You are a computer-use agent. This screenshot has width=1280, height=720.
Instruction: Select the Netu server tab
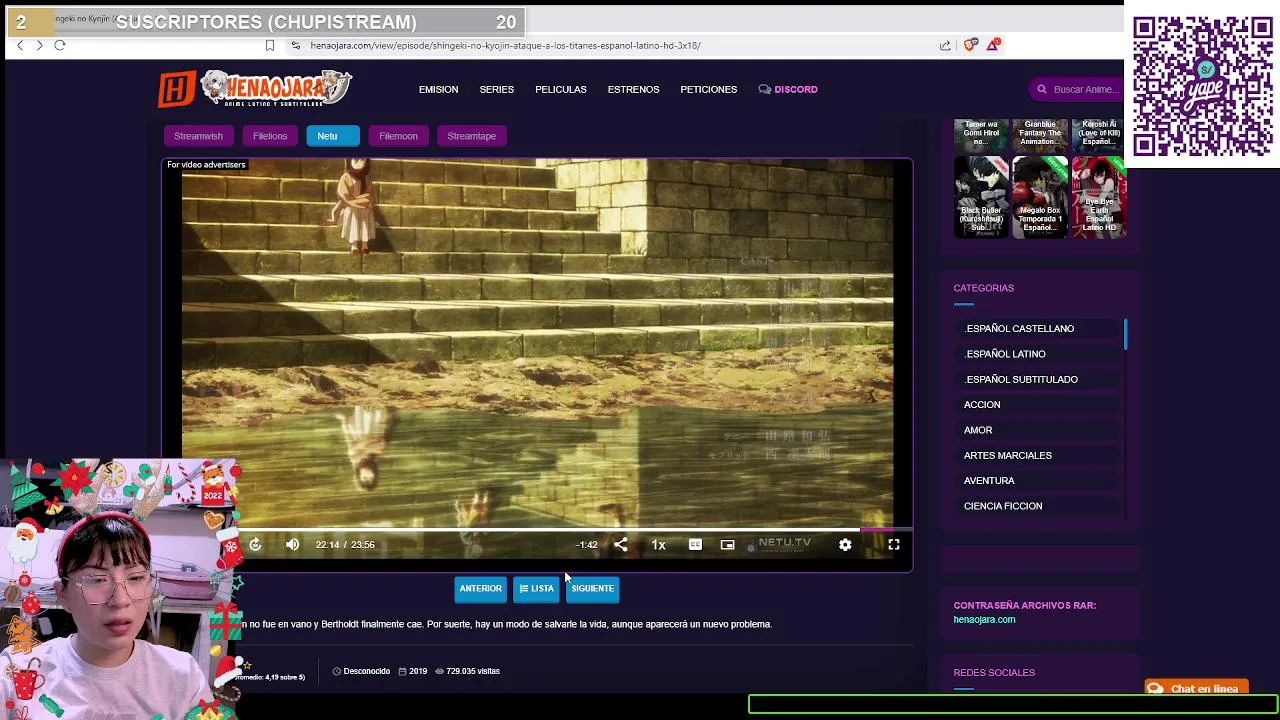click(x=332, y=136)
